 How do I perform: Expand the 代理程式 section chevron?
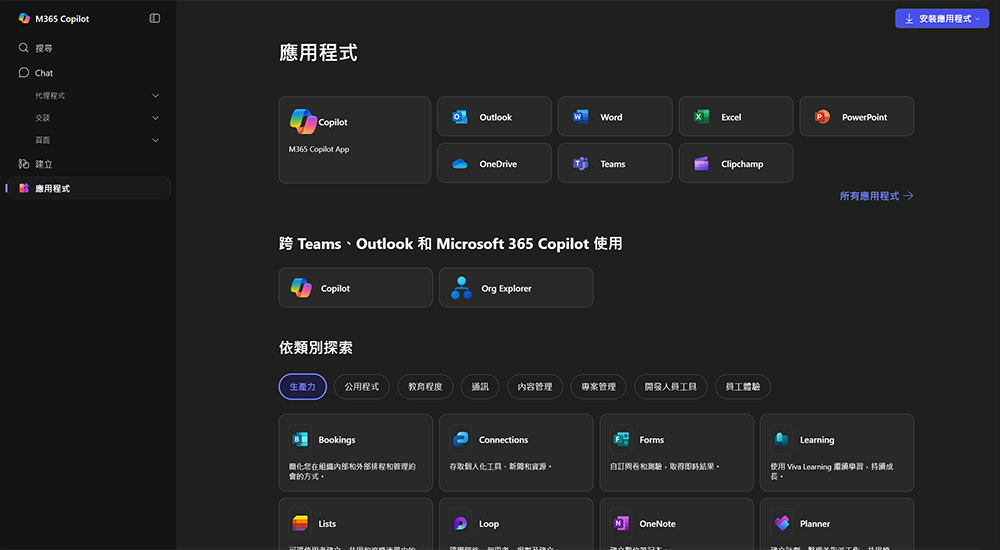155,96
